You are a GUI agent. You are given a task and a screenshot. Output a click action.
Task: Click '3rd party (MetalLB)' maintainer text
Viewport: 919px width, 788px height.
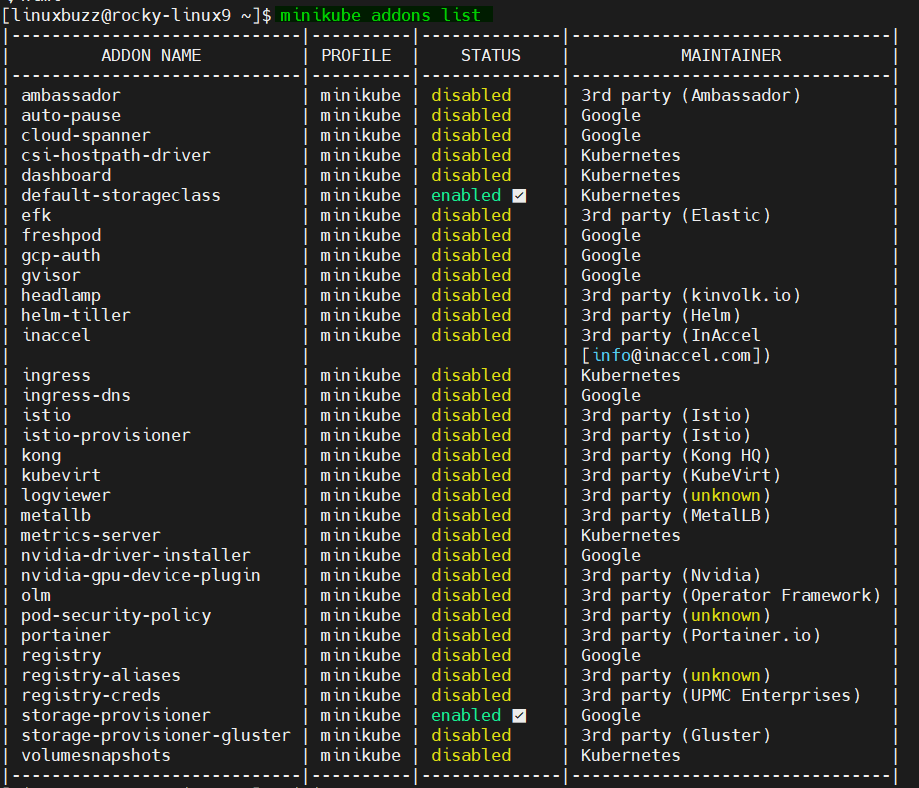pos(676,515)
